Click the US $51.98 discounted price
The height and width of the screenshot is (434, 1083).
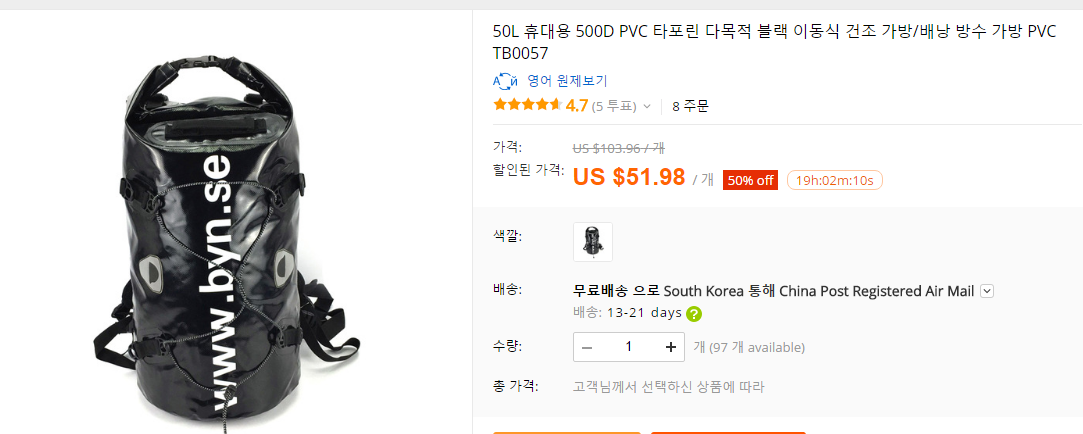[x=629, y=177]
